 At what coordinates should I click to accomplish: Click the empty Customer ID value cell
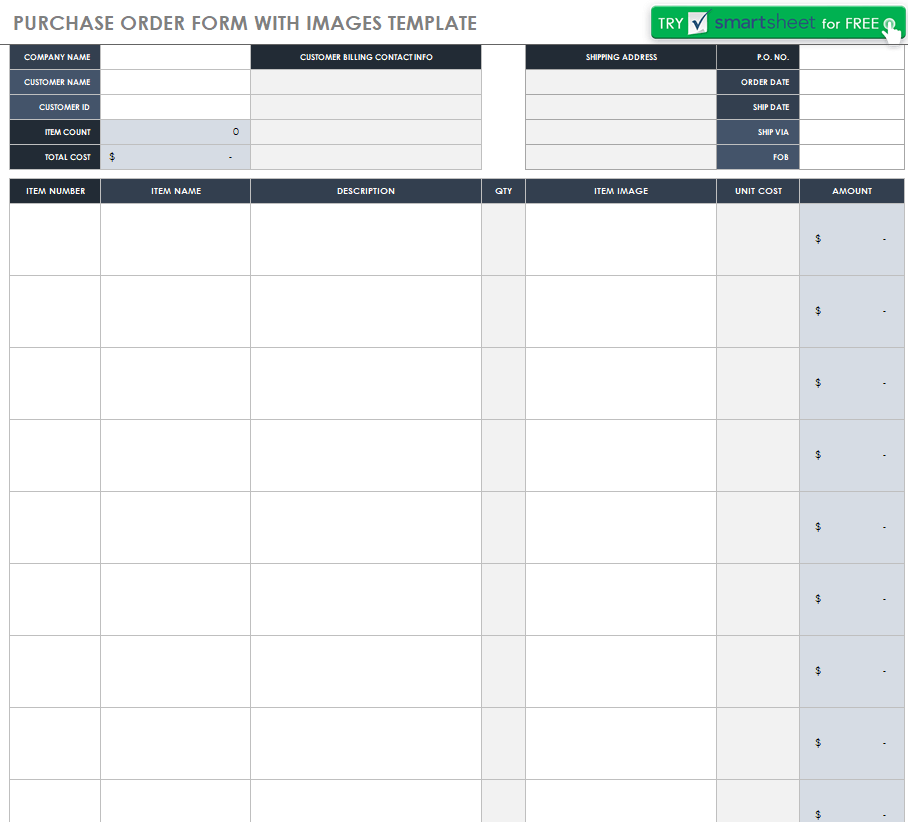(175, 107)
